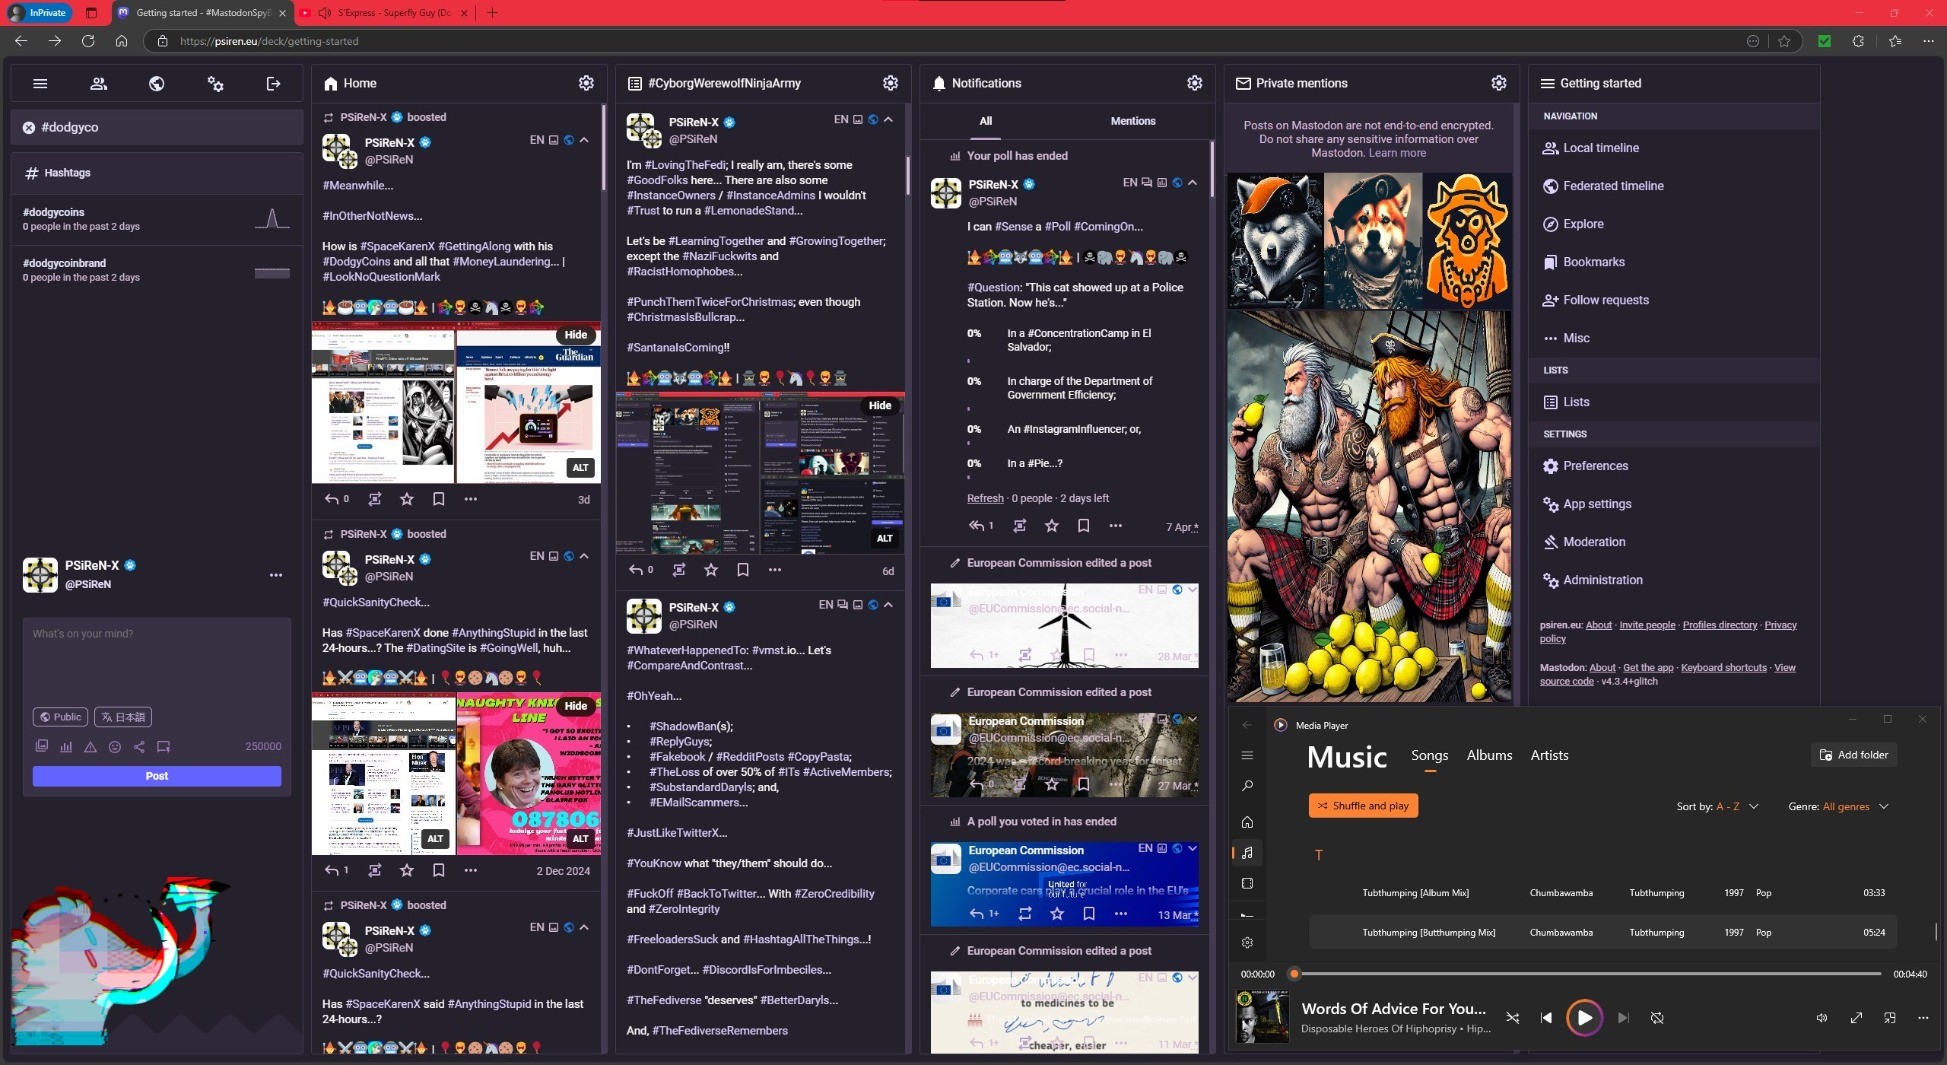Screen dimensions: 1947x1065
Task: Hide media in the 2 Dec 2024 post
Action: point(576,706)
